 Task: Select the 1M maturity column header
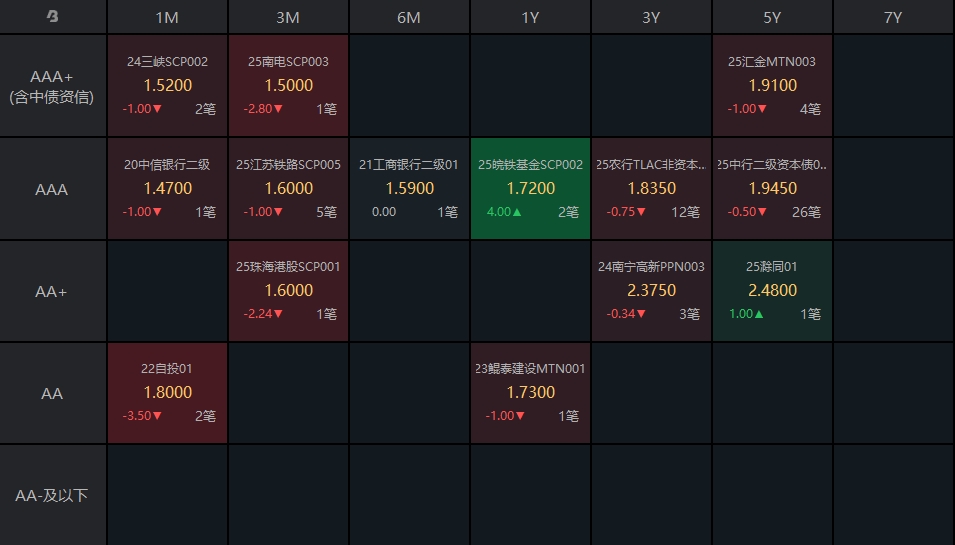point(168,17)
